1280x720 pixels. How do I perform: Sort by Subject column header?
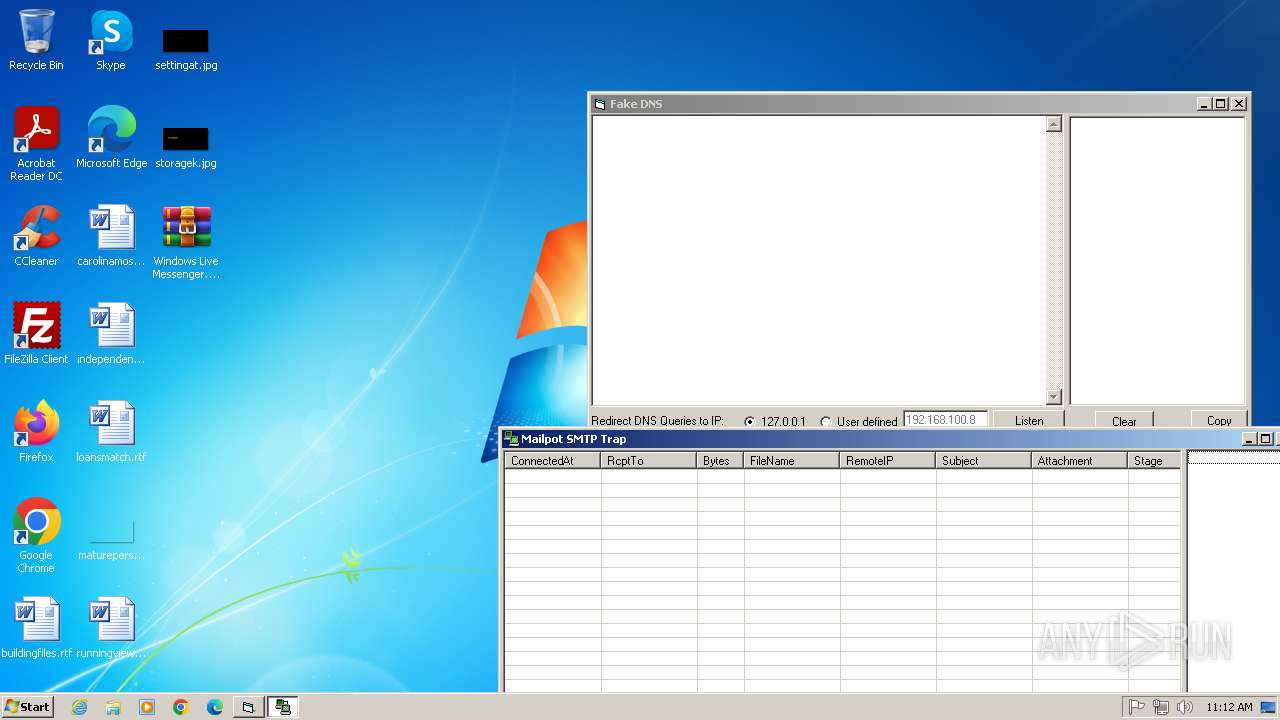(984, 460)
